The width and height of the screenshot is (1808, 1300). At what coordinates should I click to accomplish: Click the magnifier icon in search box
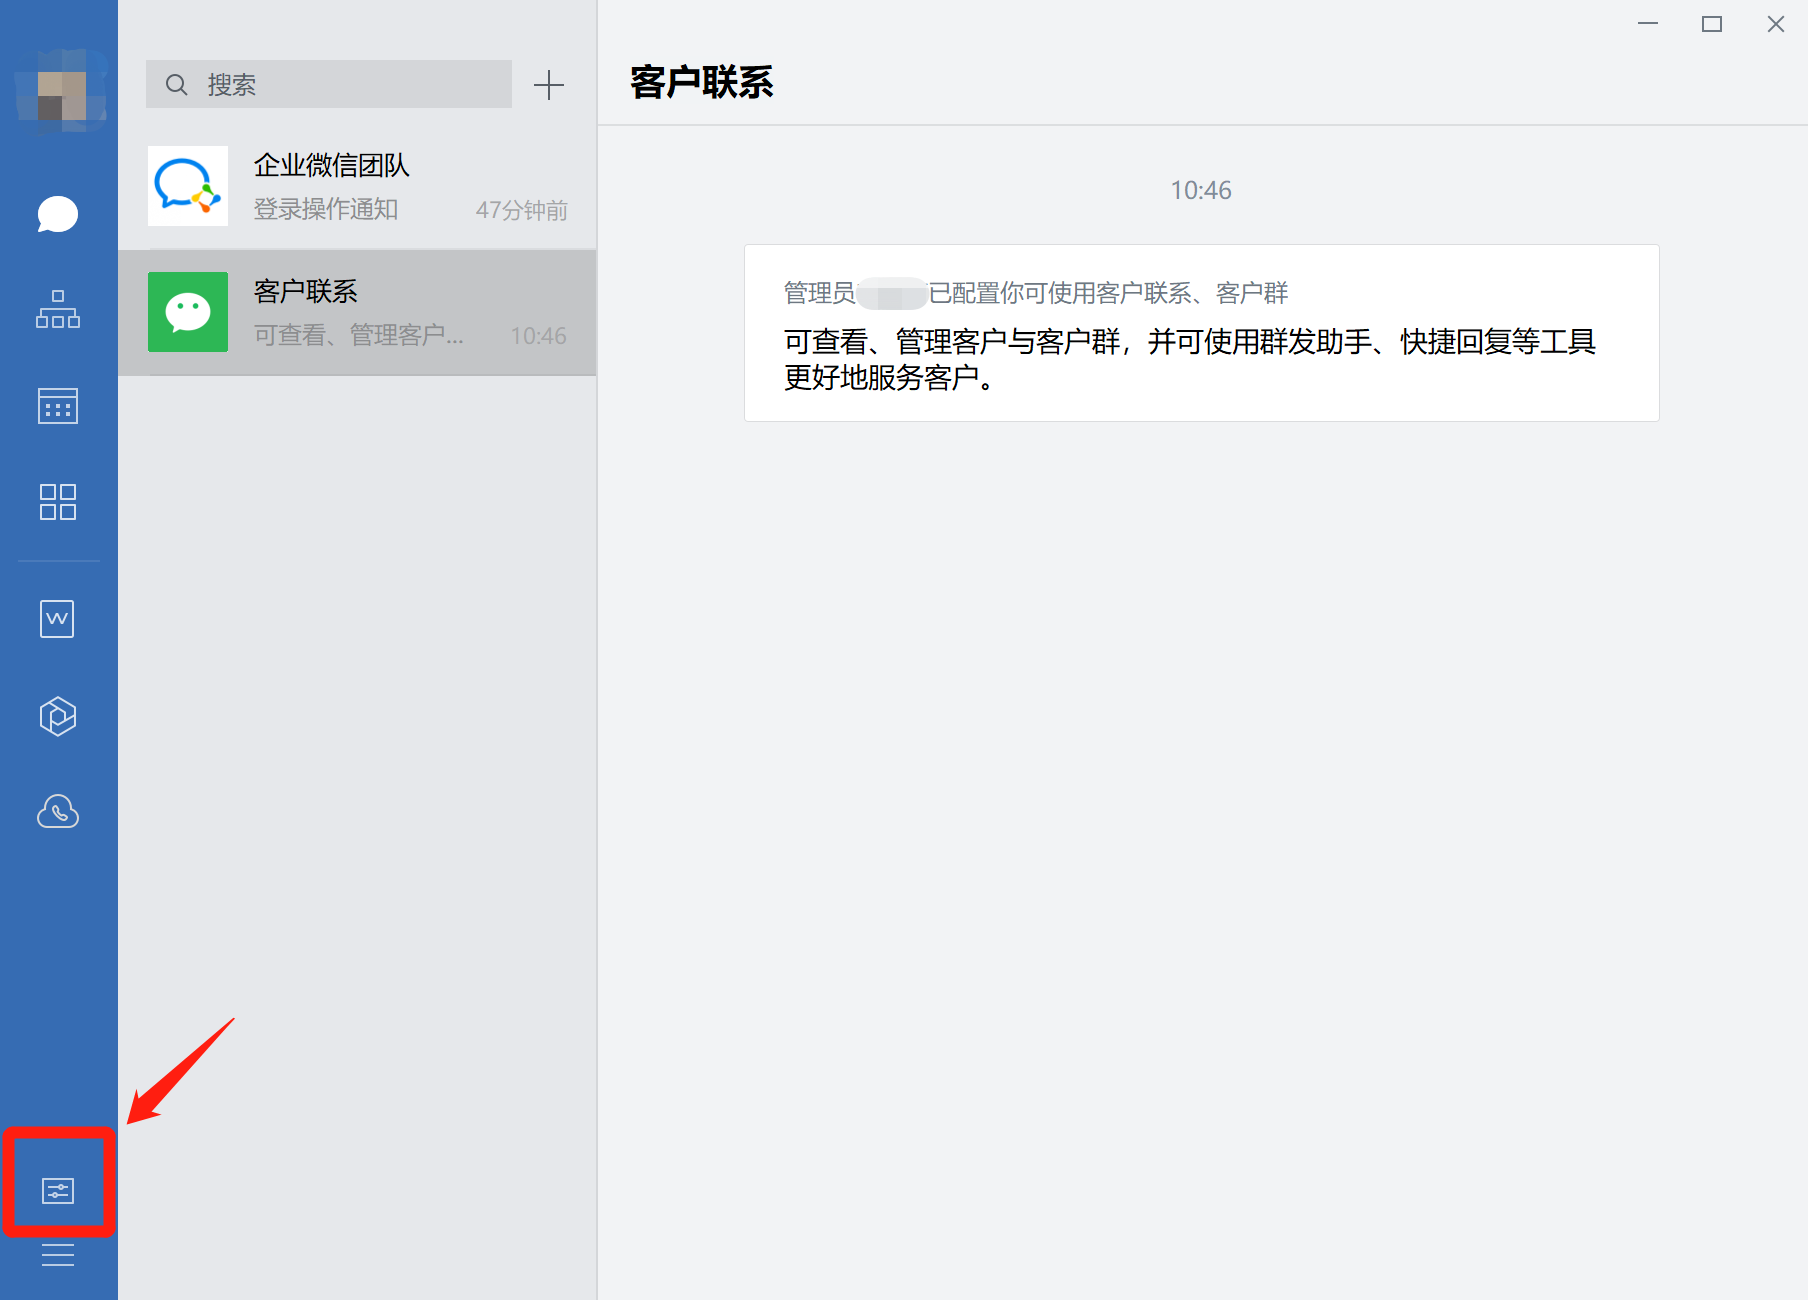(x=177, y=85)
